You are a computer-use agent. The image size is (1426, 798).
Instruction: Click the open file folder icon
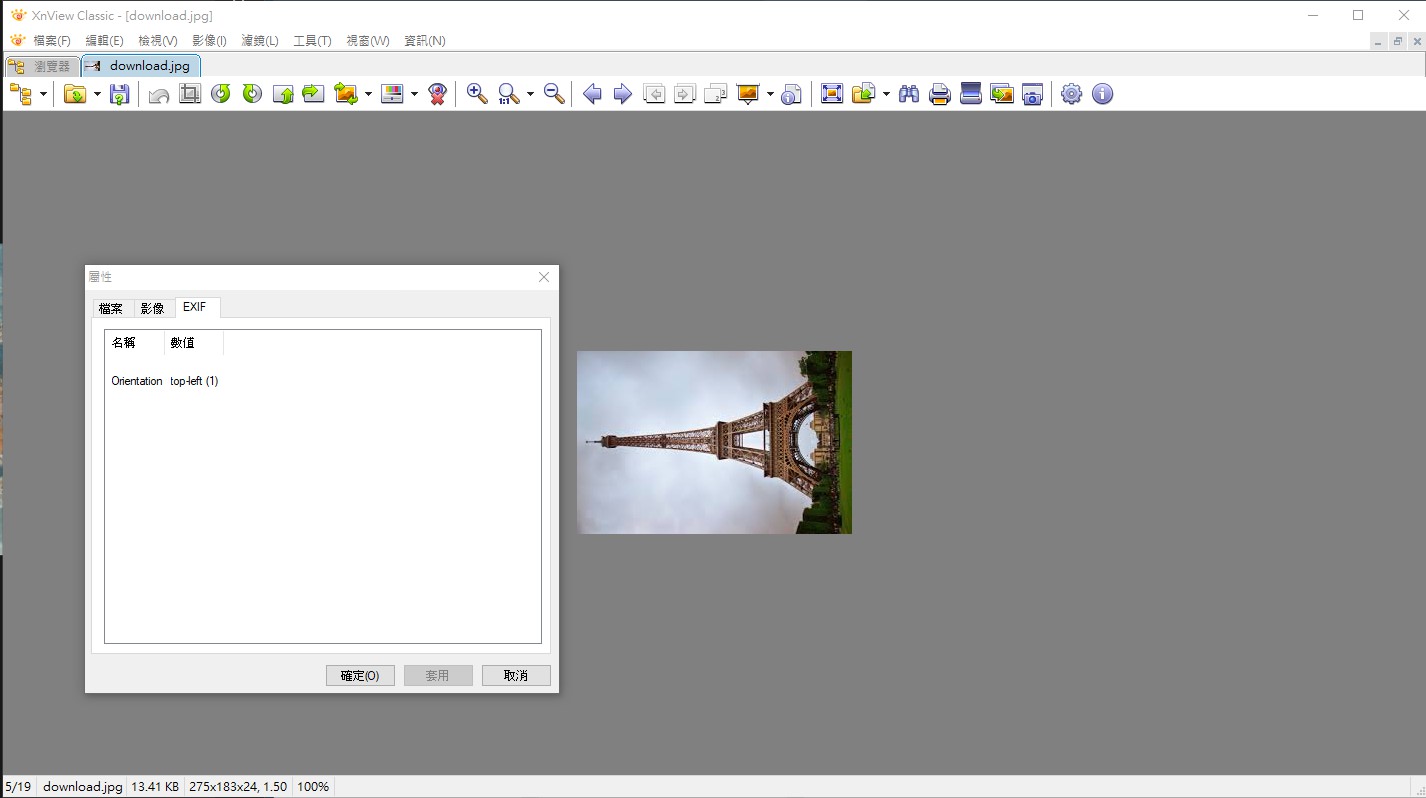pos(75,94)
